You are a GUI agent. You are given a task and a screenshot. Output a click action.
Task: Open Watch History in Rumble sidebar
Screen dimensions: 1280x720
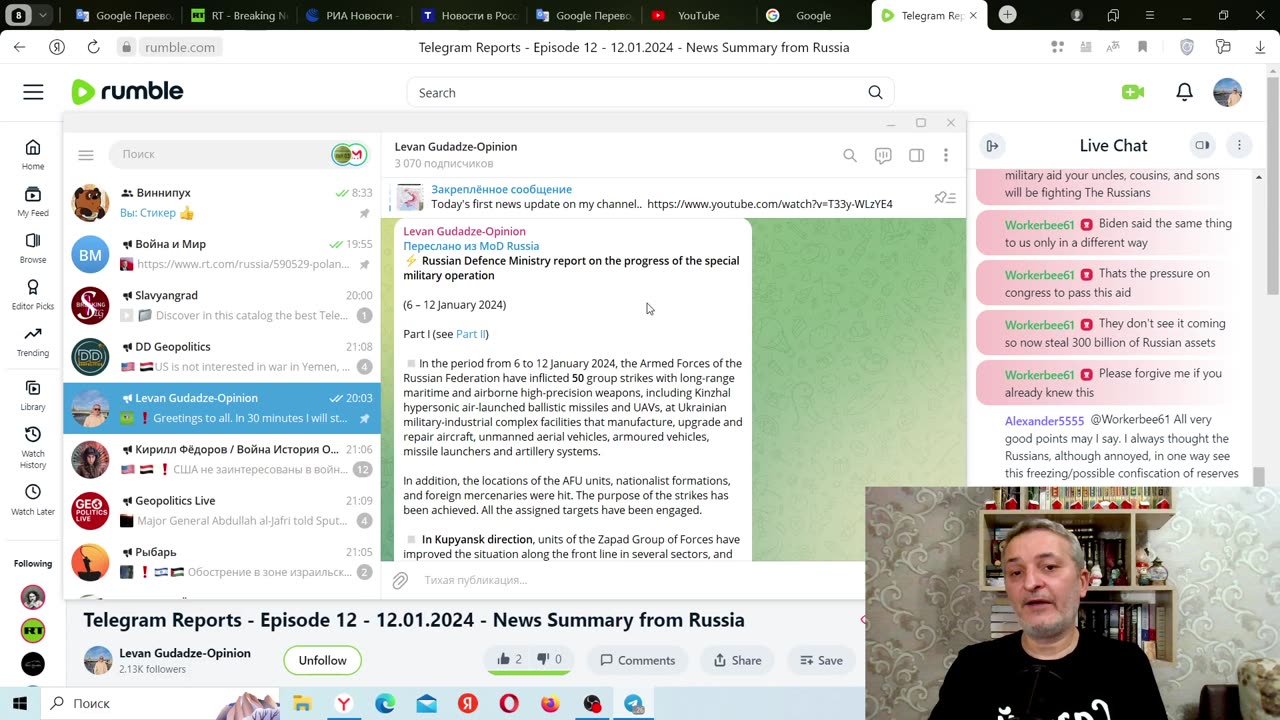pos(33,448)
